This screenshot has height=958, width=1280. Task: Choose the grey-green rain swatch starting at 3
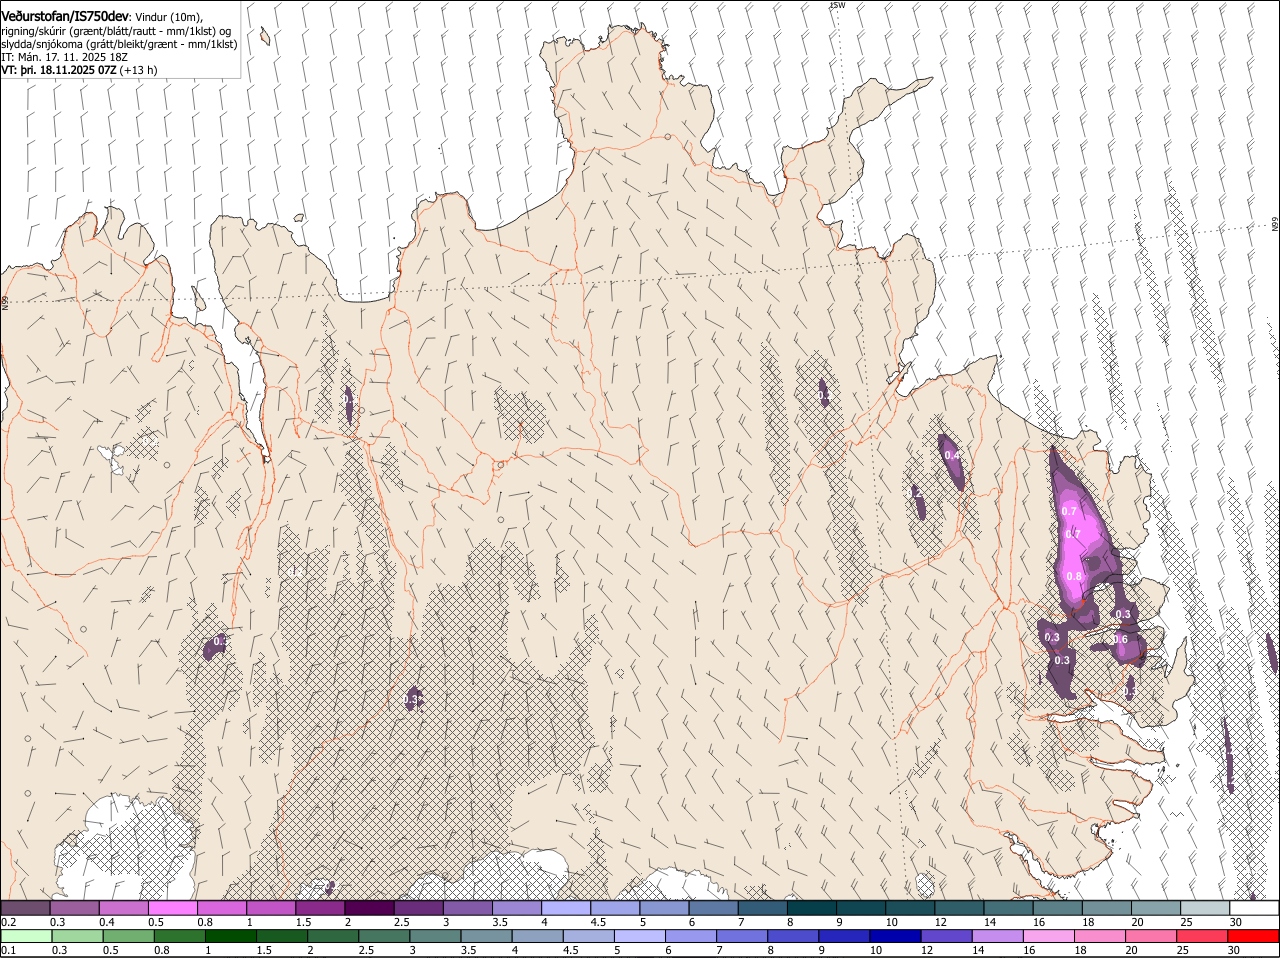click(435, 936)
